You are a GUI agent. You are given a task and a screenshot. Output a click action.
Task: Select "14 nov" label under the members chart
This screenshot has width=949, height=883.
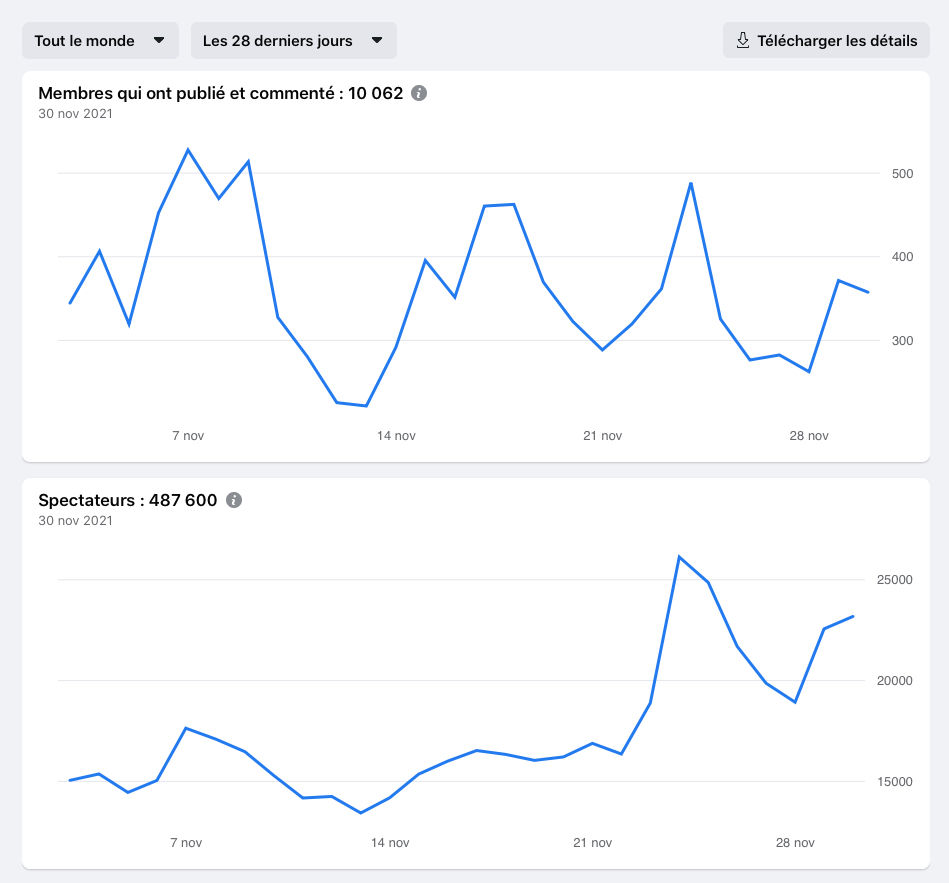[x=396, y=436]
